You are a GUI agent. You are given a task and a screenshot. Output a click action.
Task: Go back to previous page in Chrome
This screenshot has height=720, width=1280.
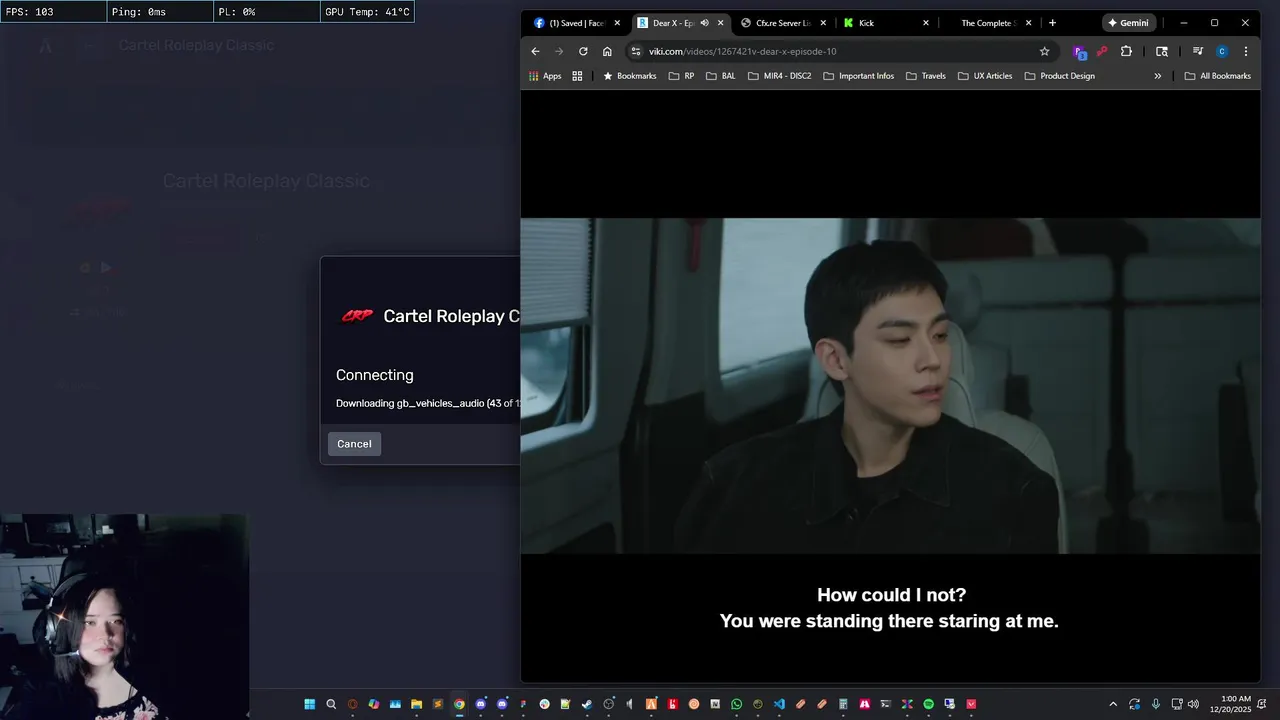coord(535,51)
